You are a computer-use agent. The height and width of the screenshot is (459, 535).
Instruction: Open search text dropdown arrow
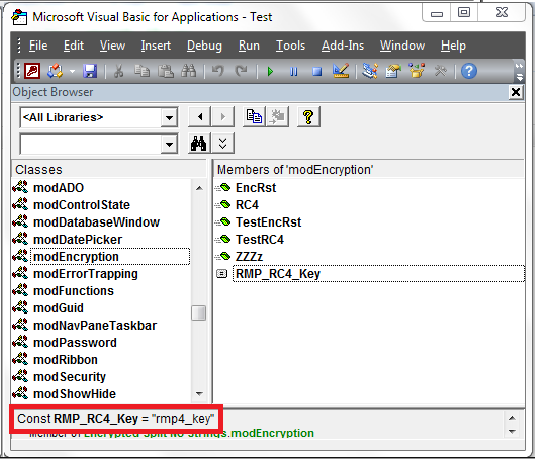tap(169, 144)
